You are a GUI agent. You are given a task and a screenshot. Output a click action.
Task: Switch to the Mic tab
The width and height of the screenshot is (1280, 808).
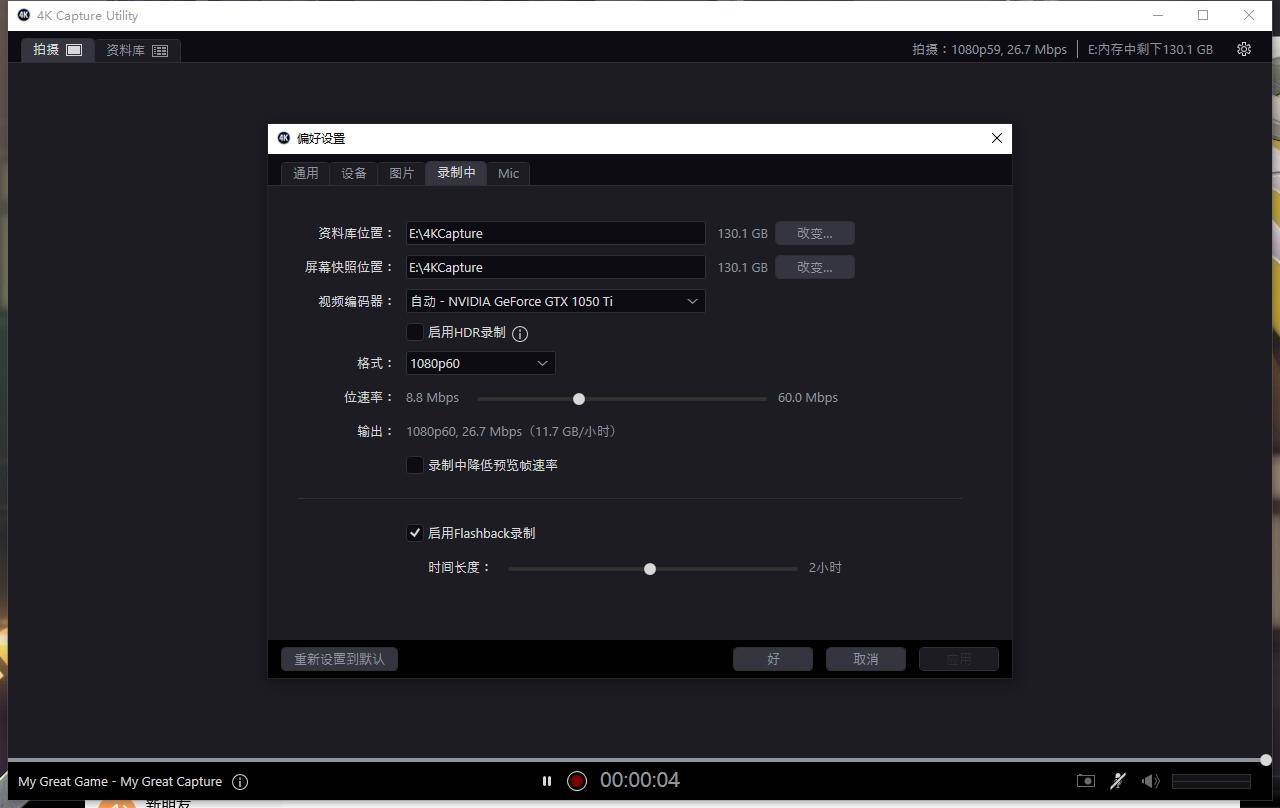coord(508,173)
